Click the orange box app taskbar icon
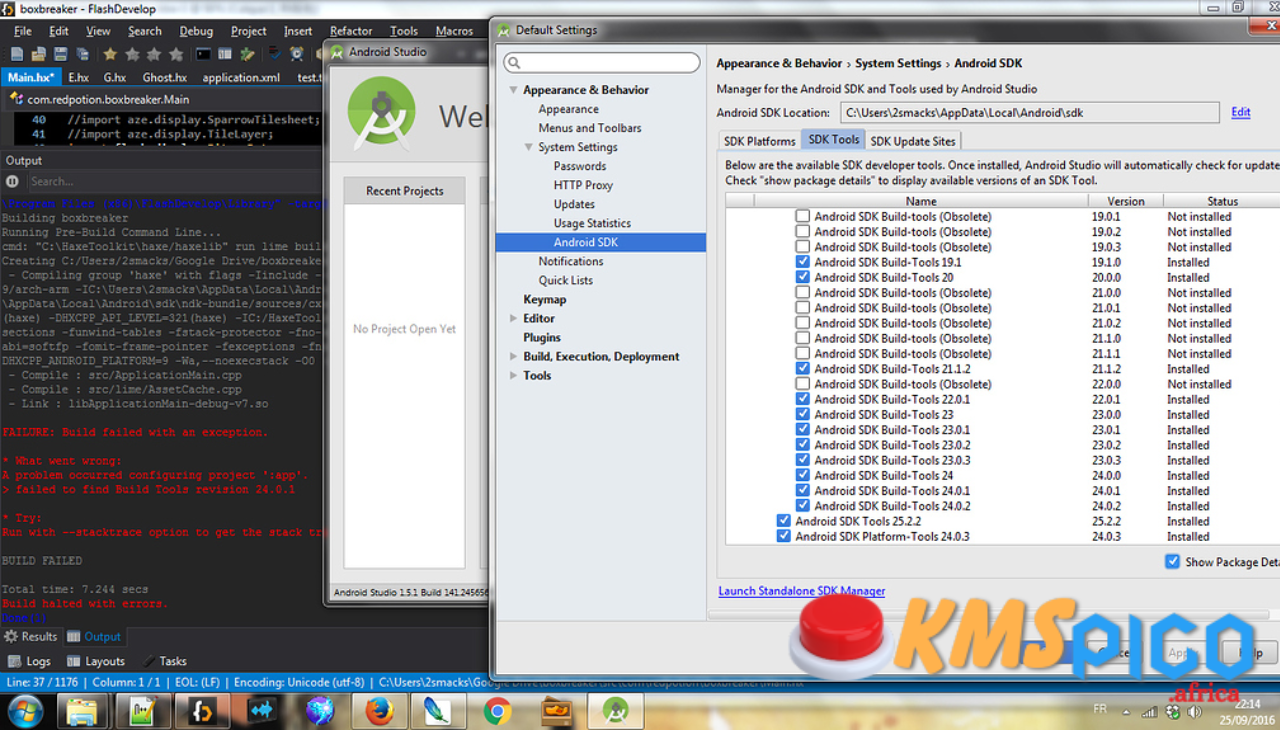The image size is (1280, 730). pyautogui.click(x=556, y=711)
